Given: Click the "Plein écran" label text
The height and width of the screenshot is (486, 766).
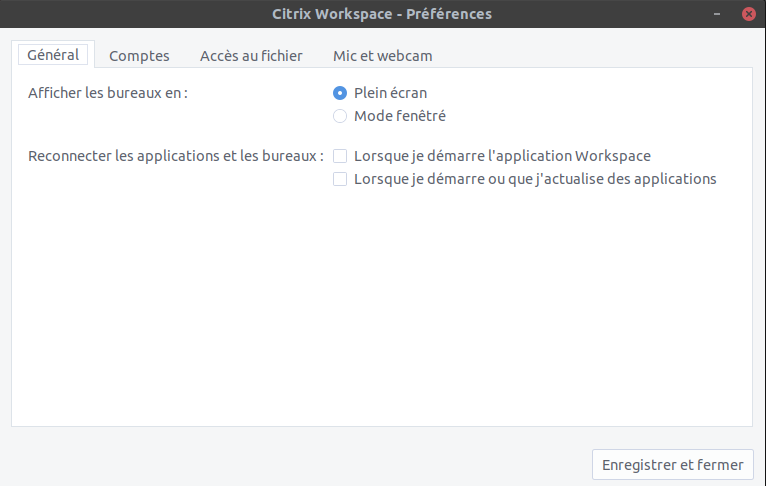Looking at the screenshot, I should click(390, 93).
